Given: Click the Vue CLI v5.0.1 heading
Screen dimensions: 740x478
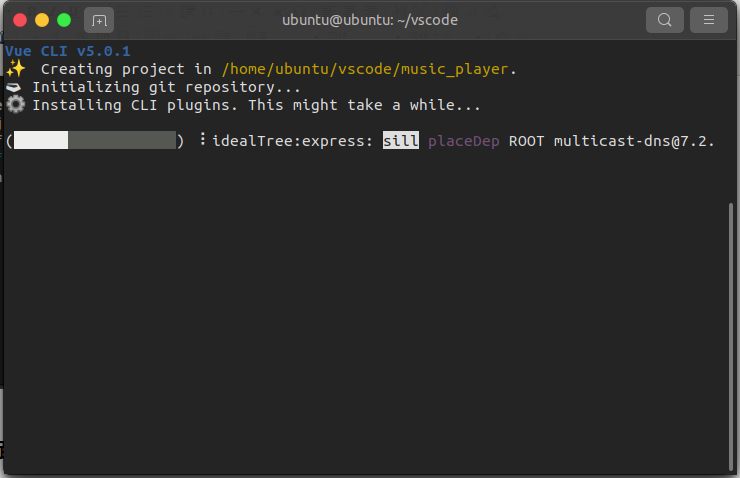Looking at the screenshot, I should coord(68,51).
